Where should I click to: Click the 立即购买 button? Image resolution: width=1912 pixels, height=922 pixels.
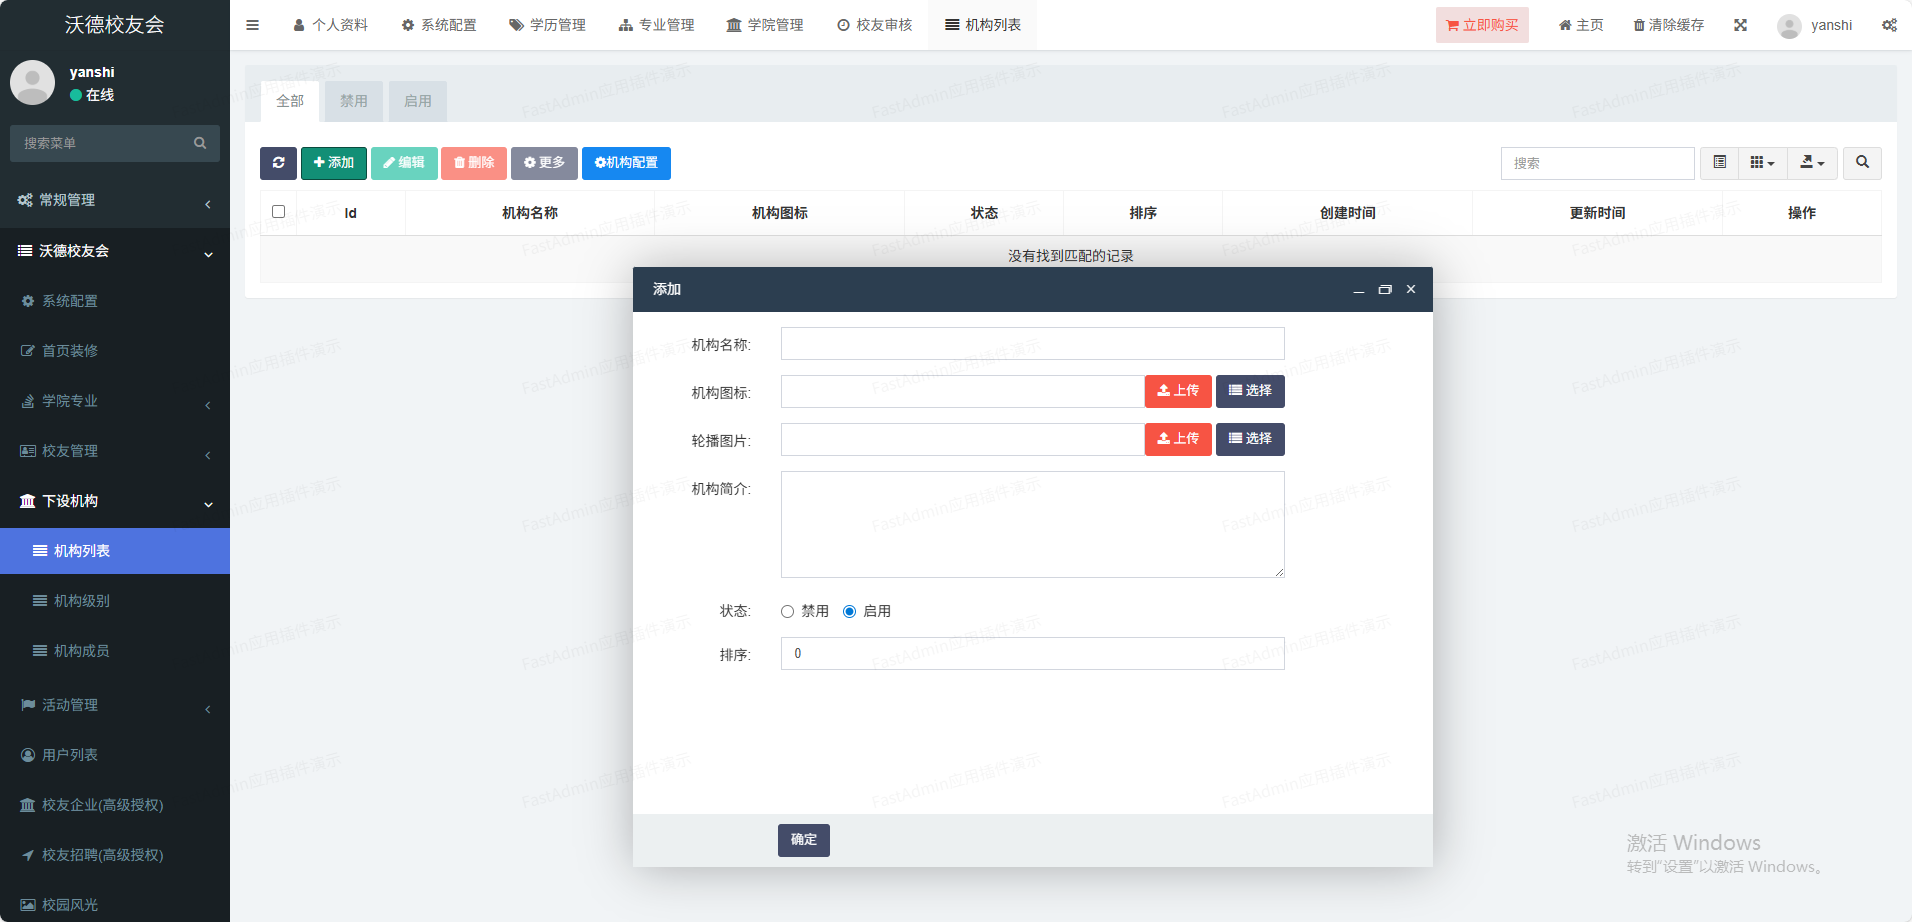point(1482,25)
